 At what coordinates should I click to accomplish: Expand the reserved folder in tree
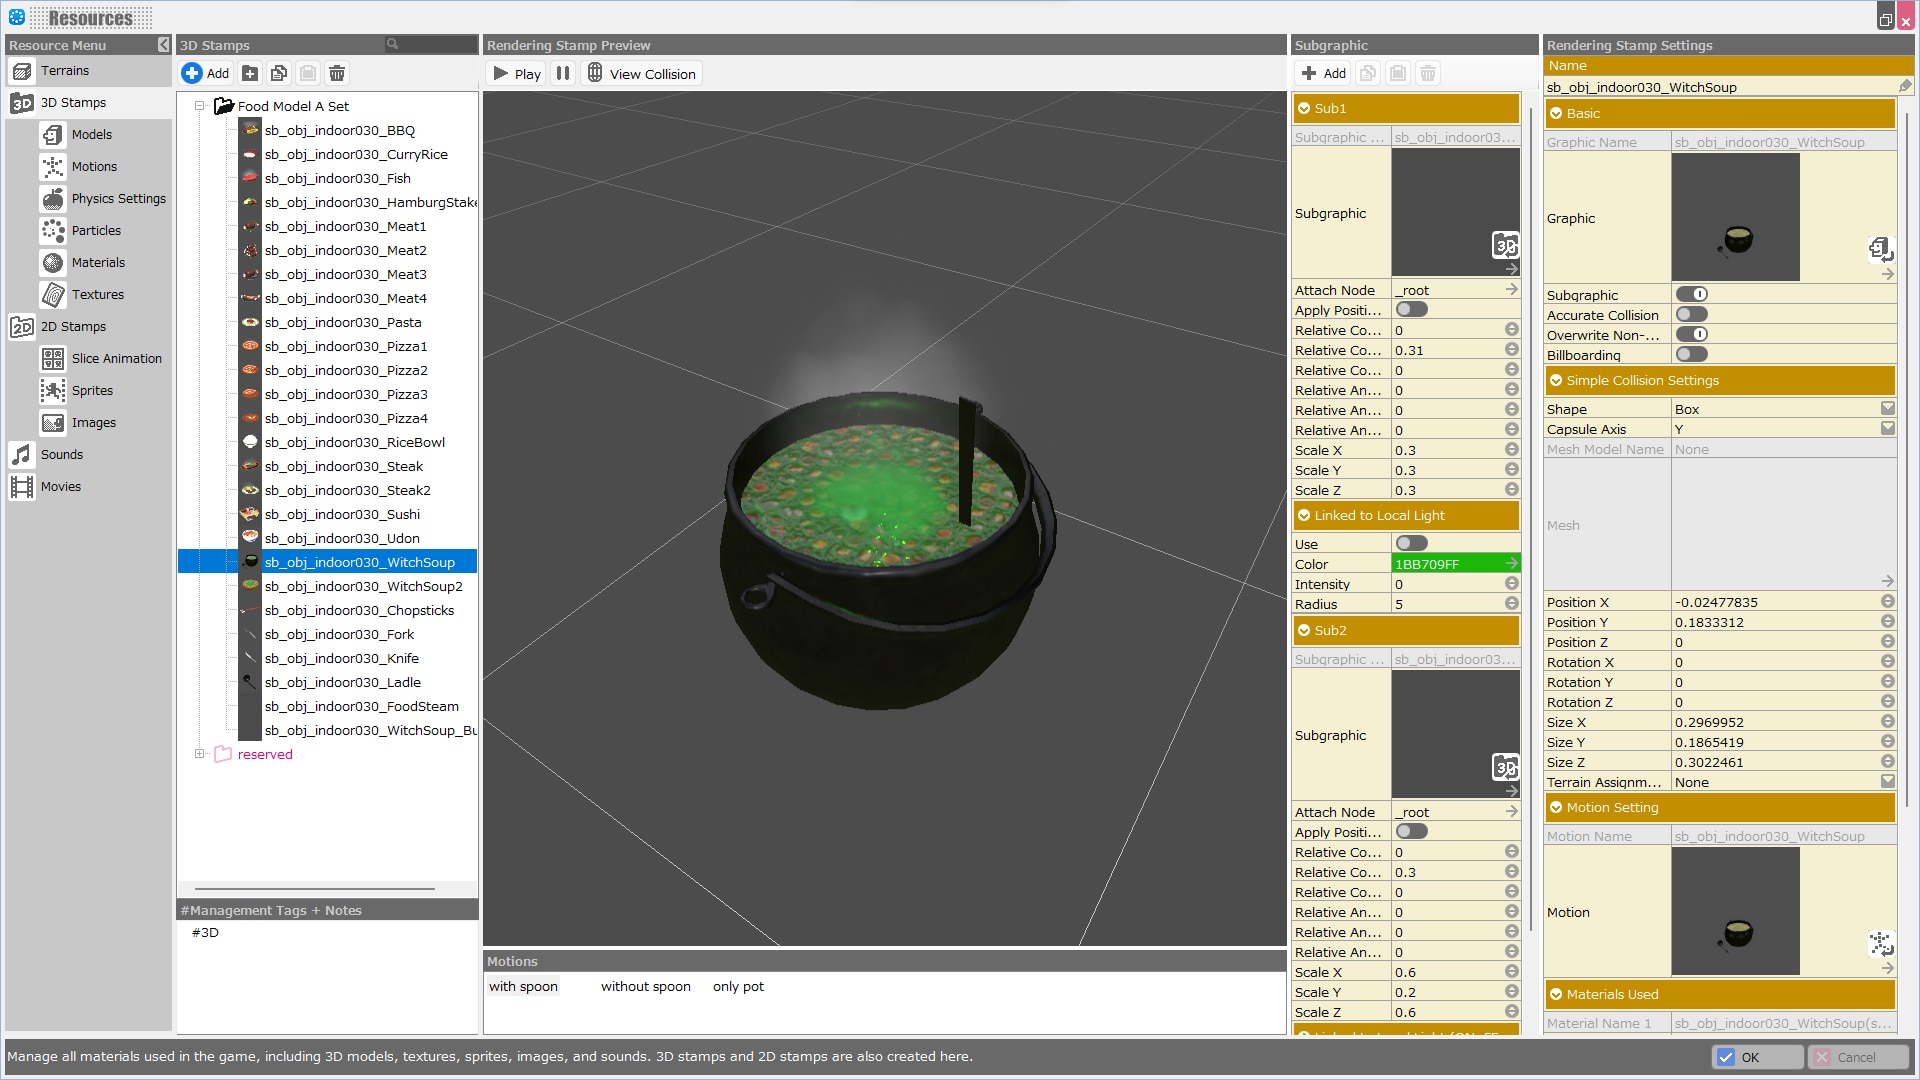(199, 754)
